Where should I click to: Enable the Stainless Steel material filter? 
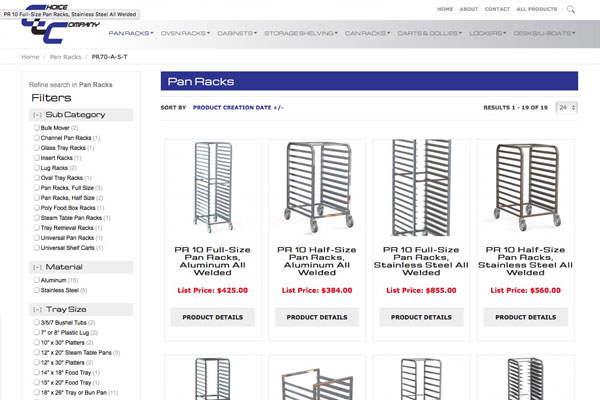tap(36, 291)
